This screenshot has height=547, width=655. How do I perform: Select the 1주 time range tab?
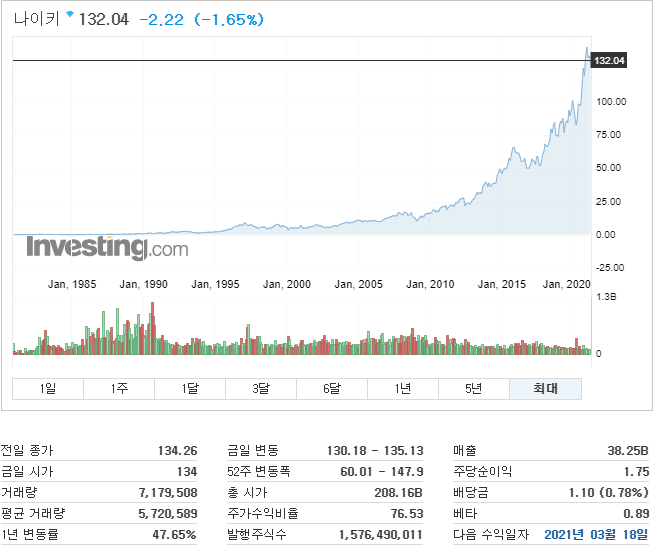119,389
